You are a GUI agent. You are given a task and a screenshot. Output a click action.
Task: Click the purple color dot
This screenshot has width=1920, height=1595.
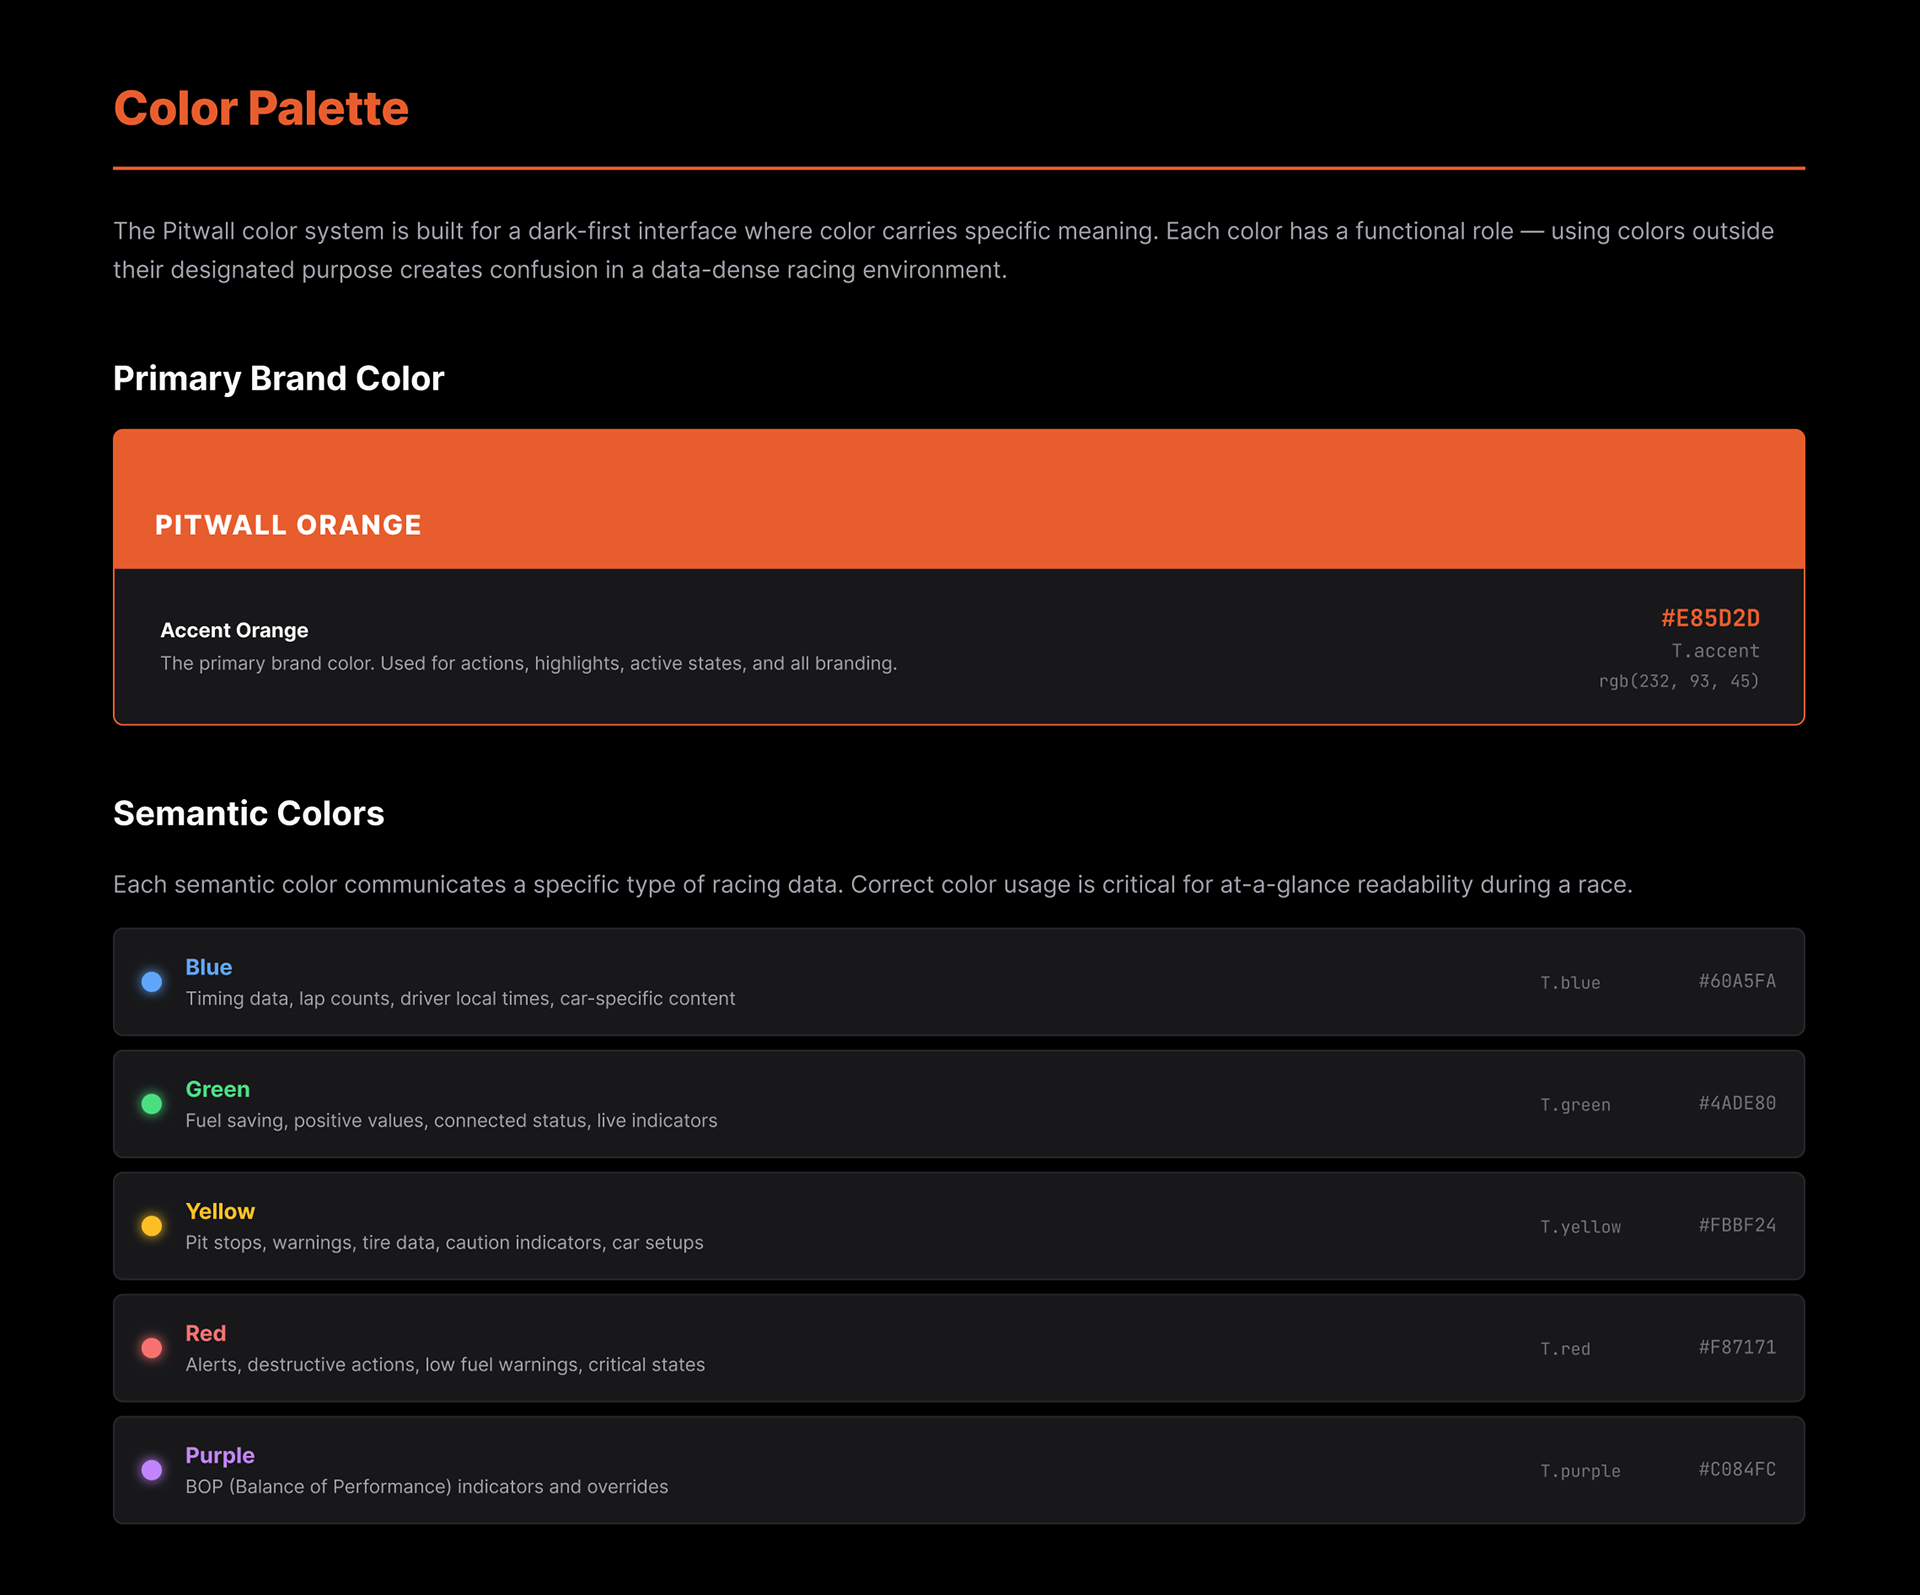tap(152, 1470)
